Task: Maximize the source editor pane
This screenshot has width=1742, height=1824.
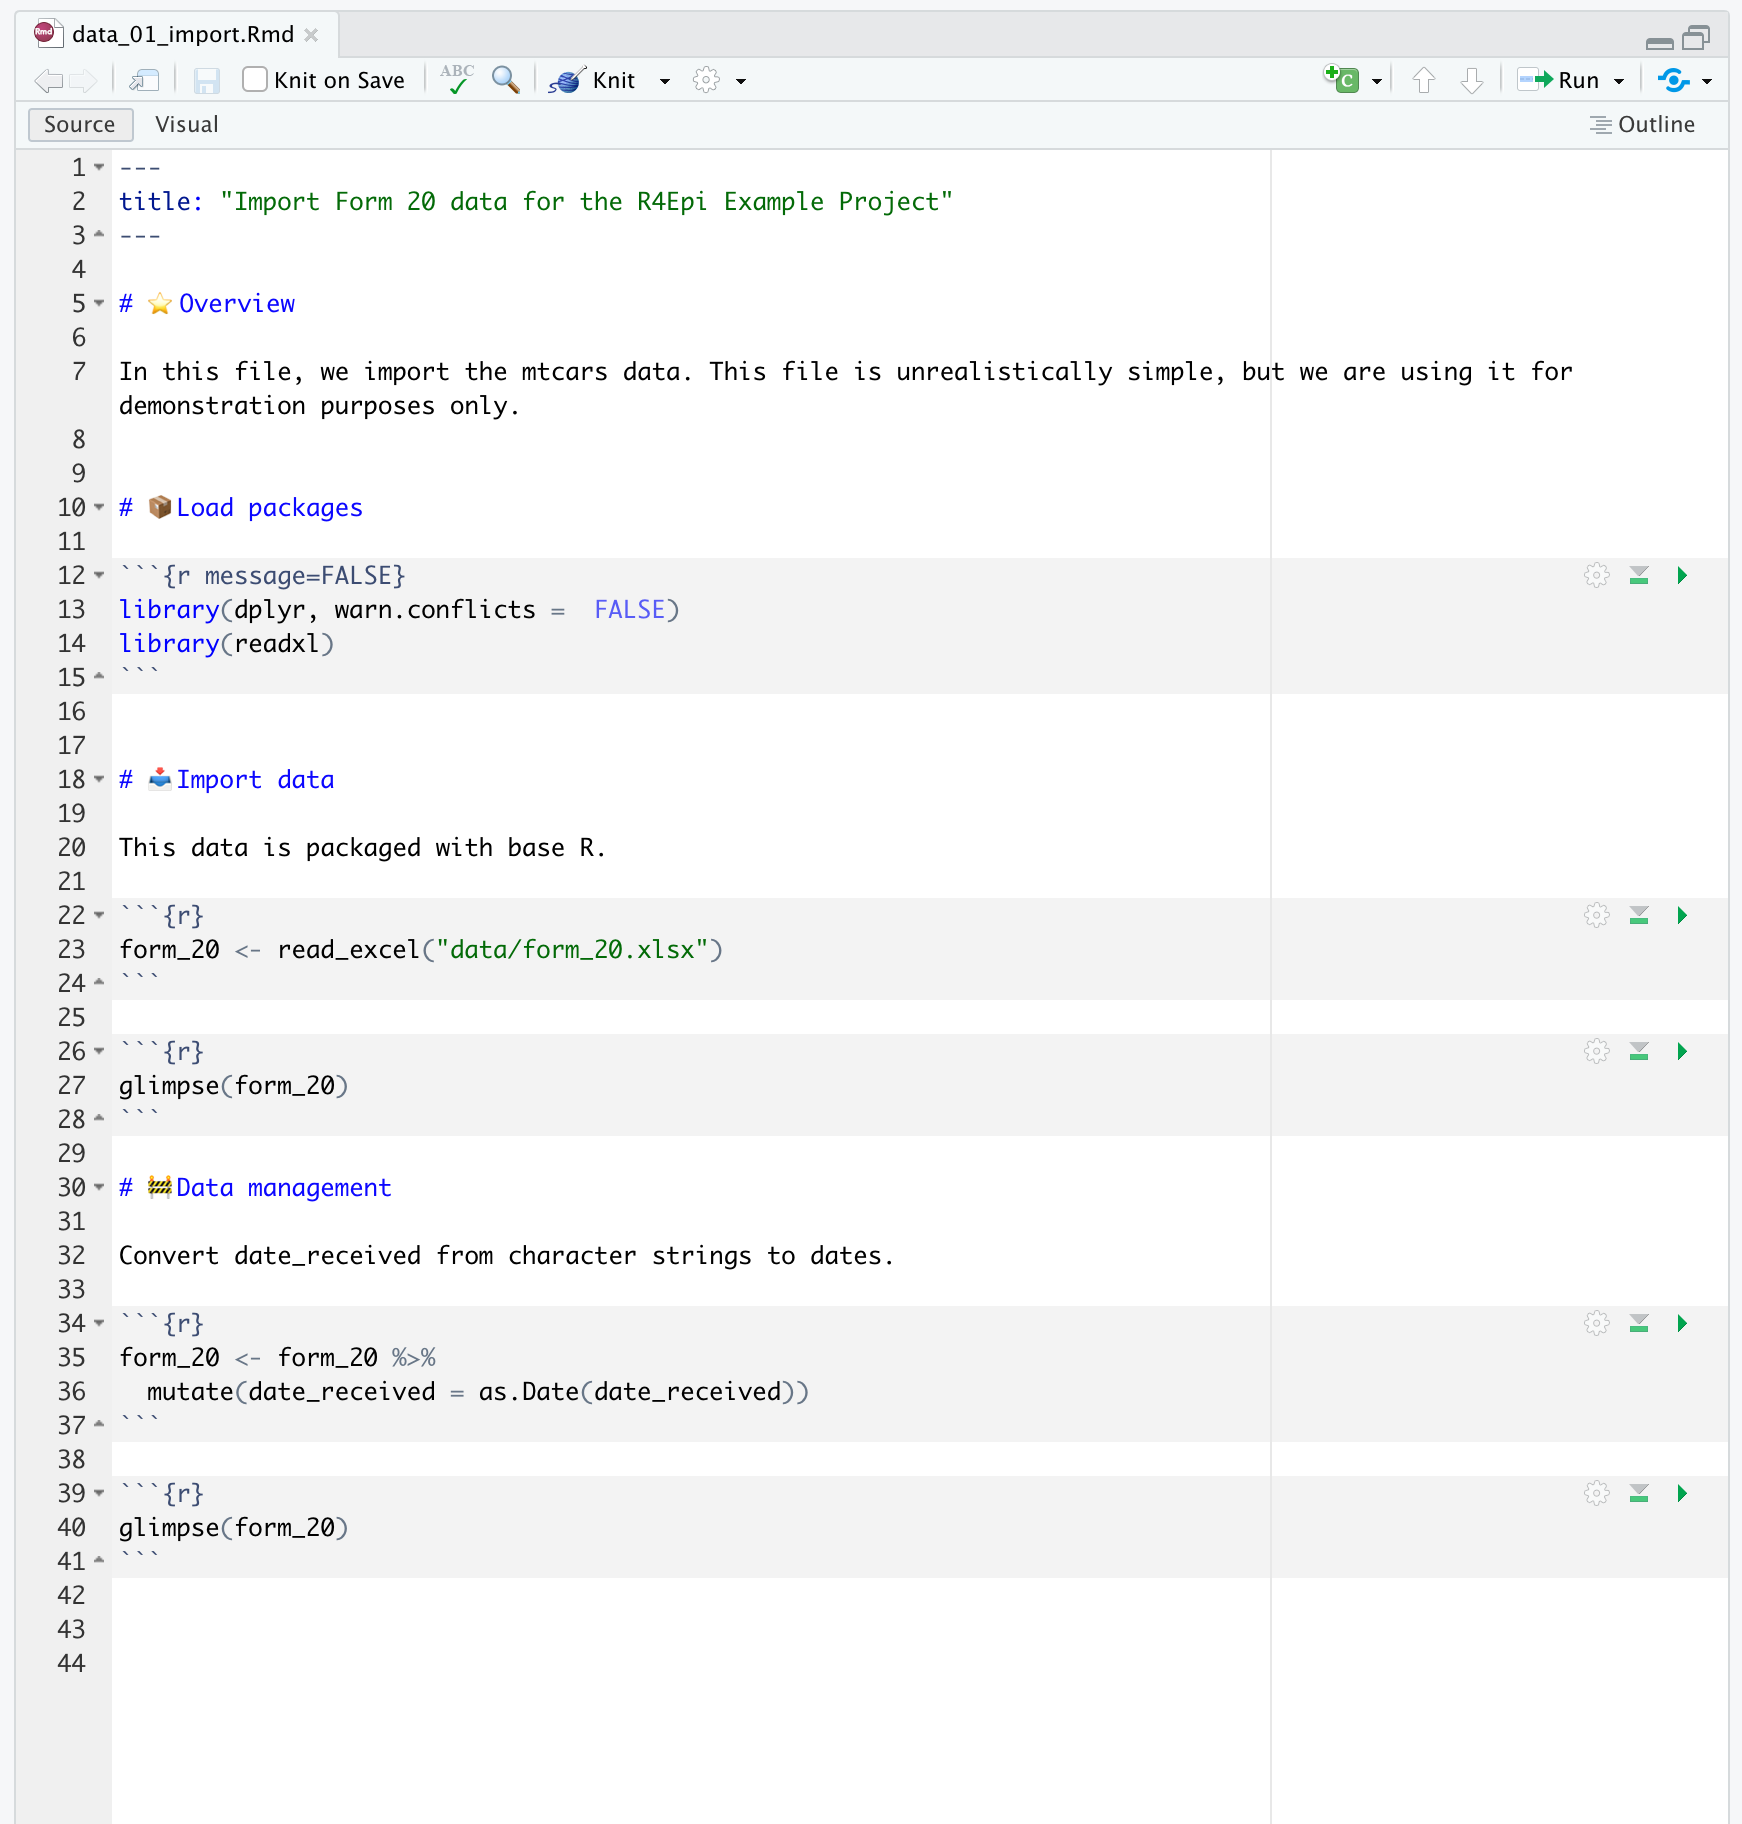Action: (1696, 39)
